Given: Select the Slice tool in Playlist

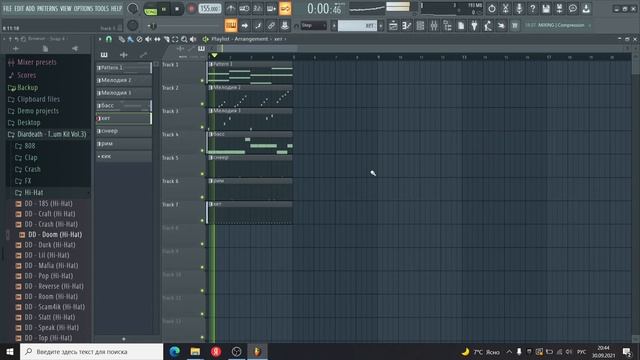Looking at the screenshot, I should [166, 39].
